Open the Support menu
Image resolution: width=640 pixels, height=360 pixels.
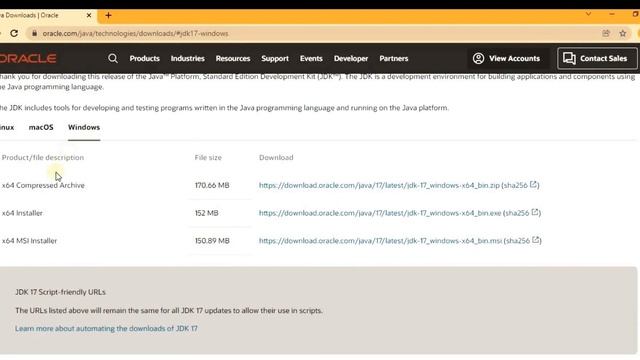275,58
